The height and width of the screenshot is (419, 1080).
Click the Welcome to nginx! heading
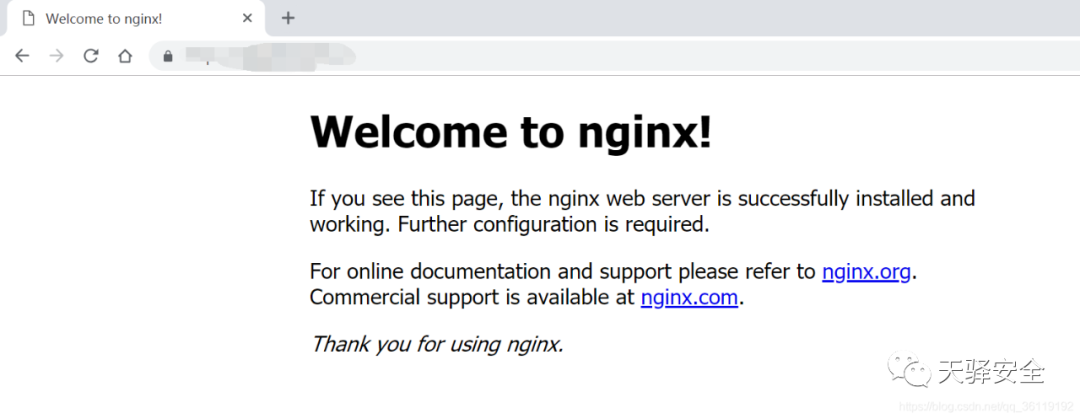point(511,131)
